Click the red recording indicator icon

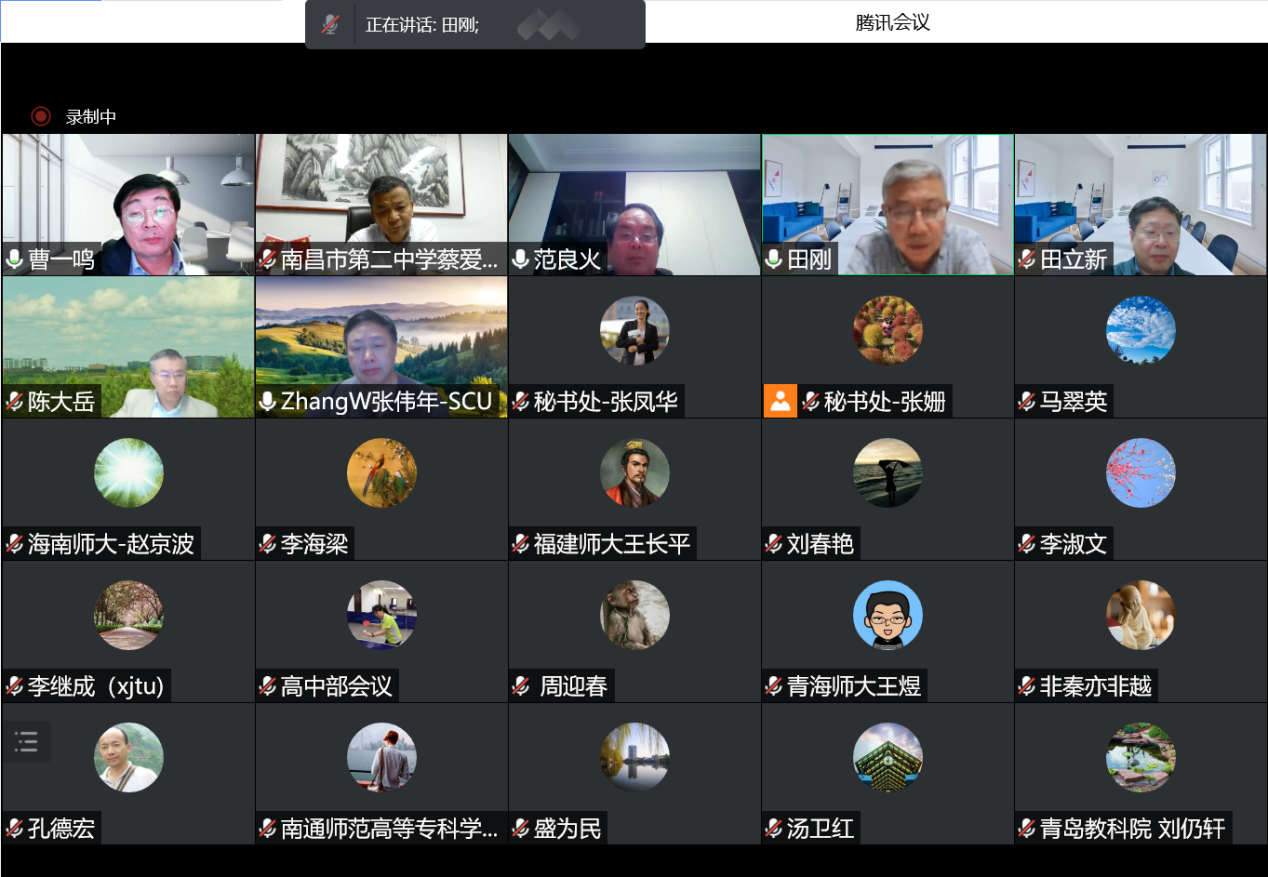(41, 116)
